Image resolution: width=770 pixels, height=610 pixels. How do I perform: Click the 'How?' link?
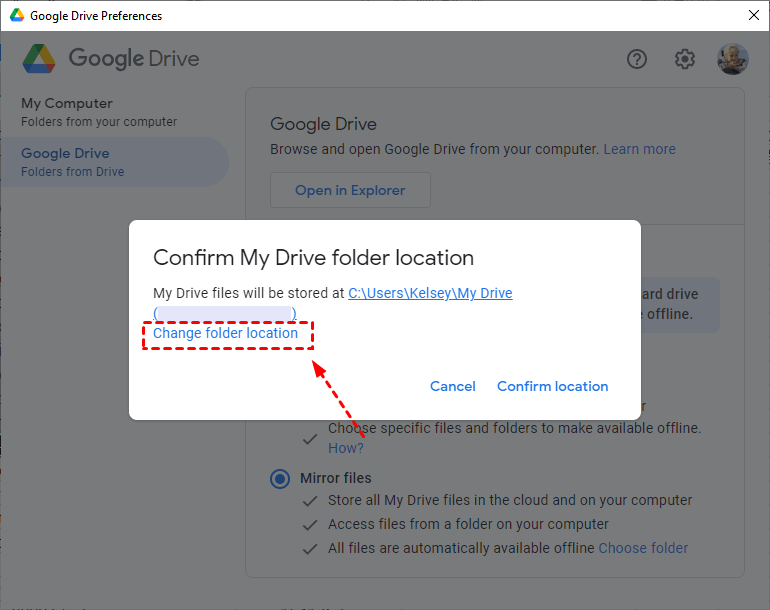pos(346,447)
